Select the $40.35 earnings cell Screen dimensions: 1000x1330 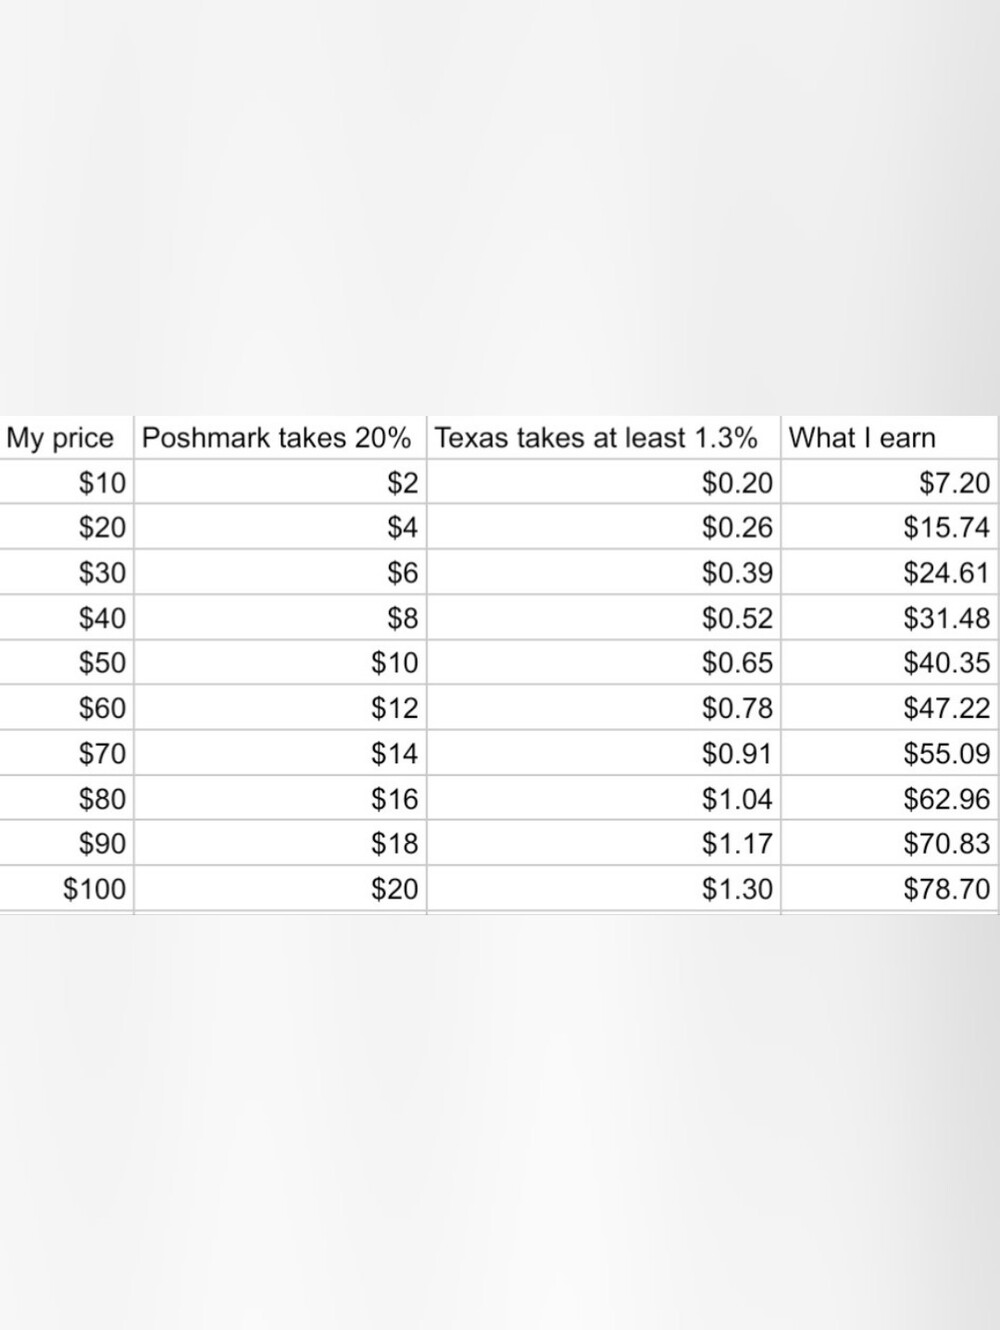click(x=888, y=663)
